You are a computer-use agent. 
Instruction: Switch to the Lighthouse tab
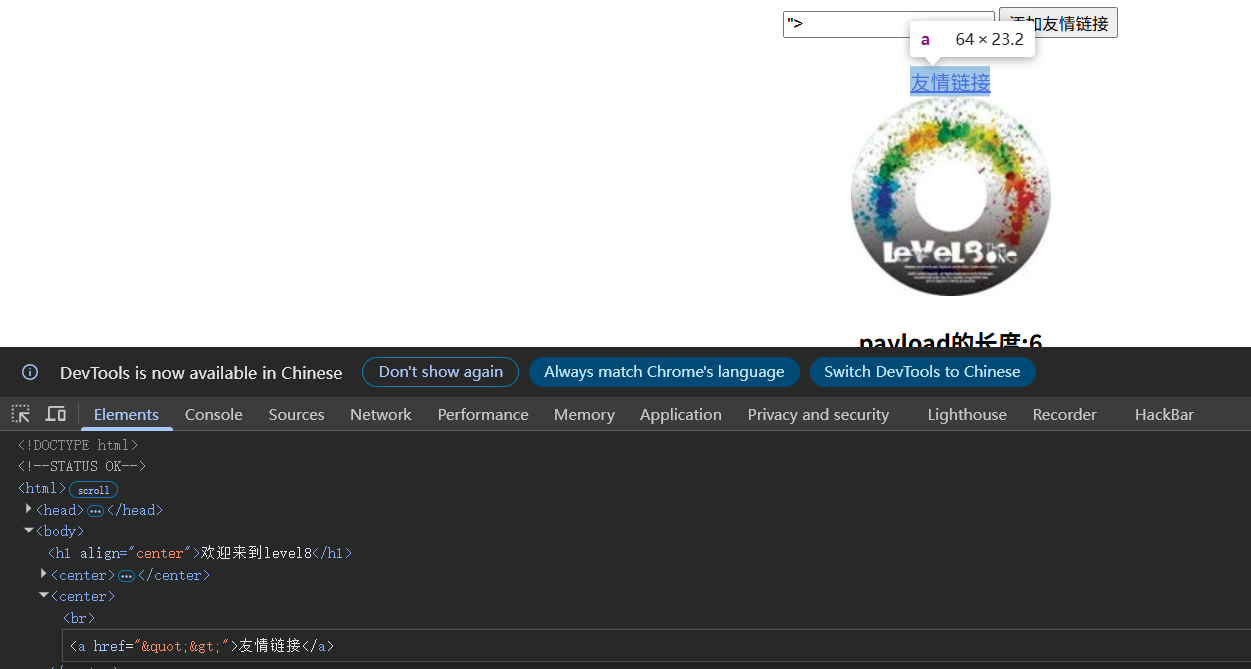[x=967, y=414]
